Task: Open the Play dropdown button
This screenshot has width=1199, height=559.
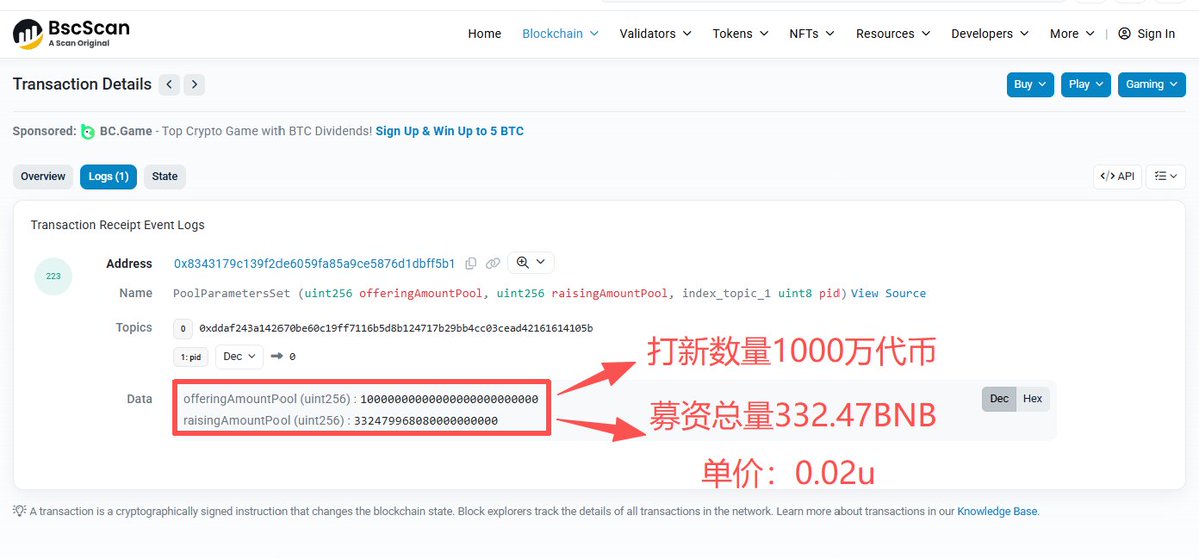Action: point(1086,84)
